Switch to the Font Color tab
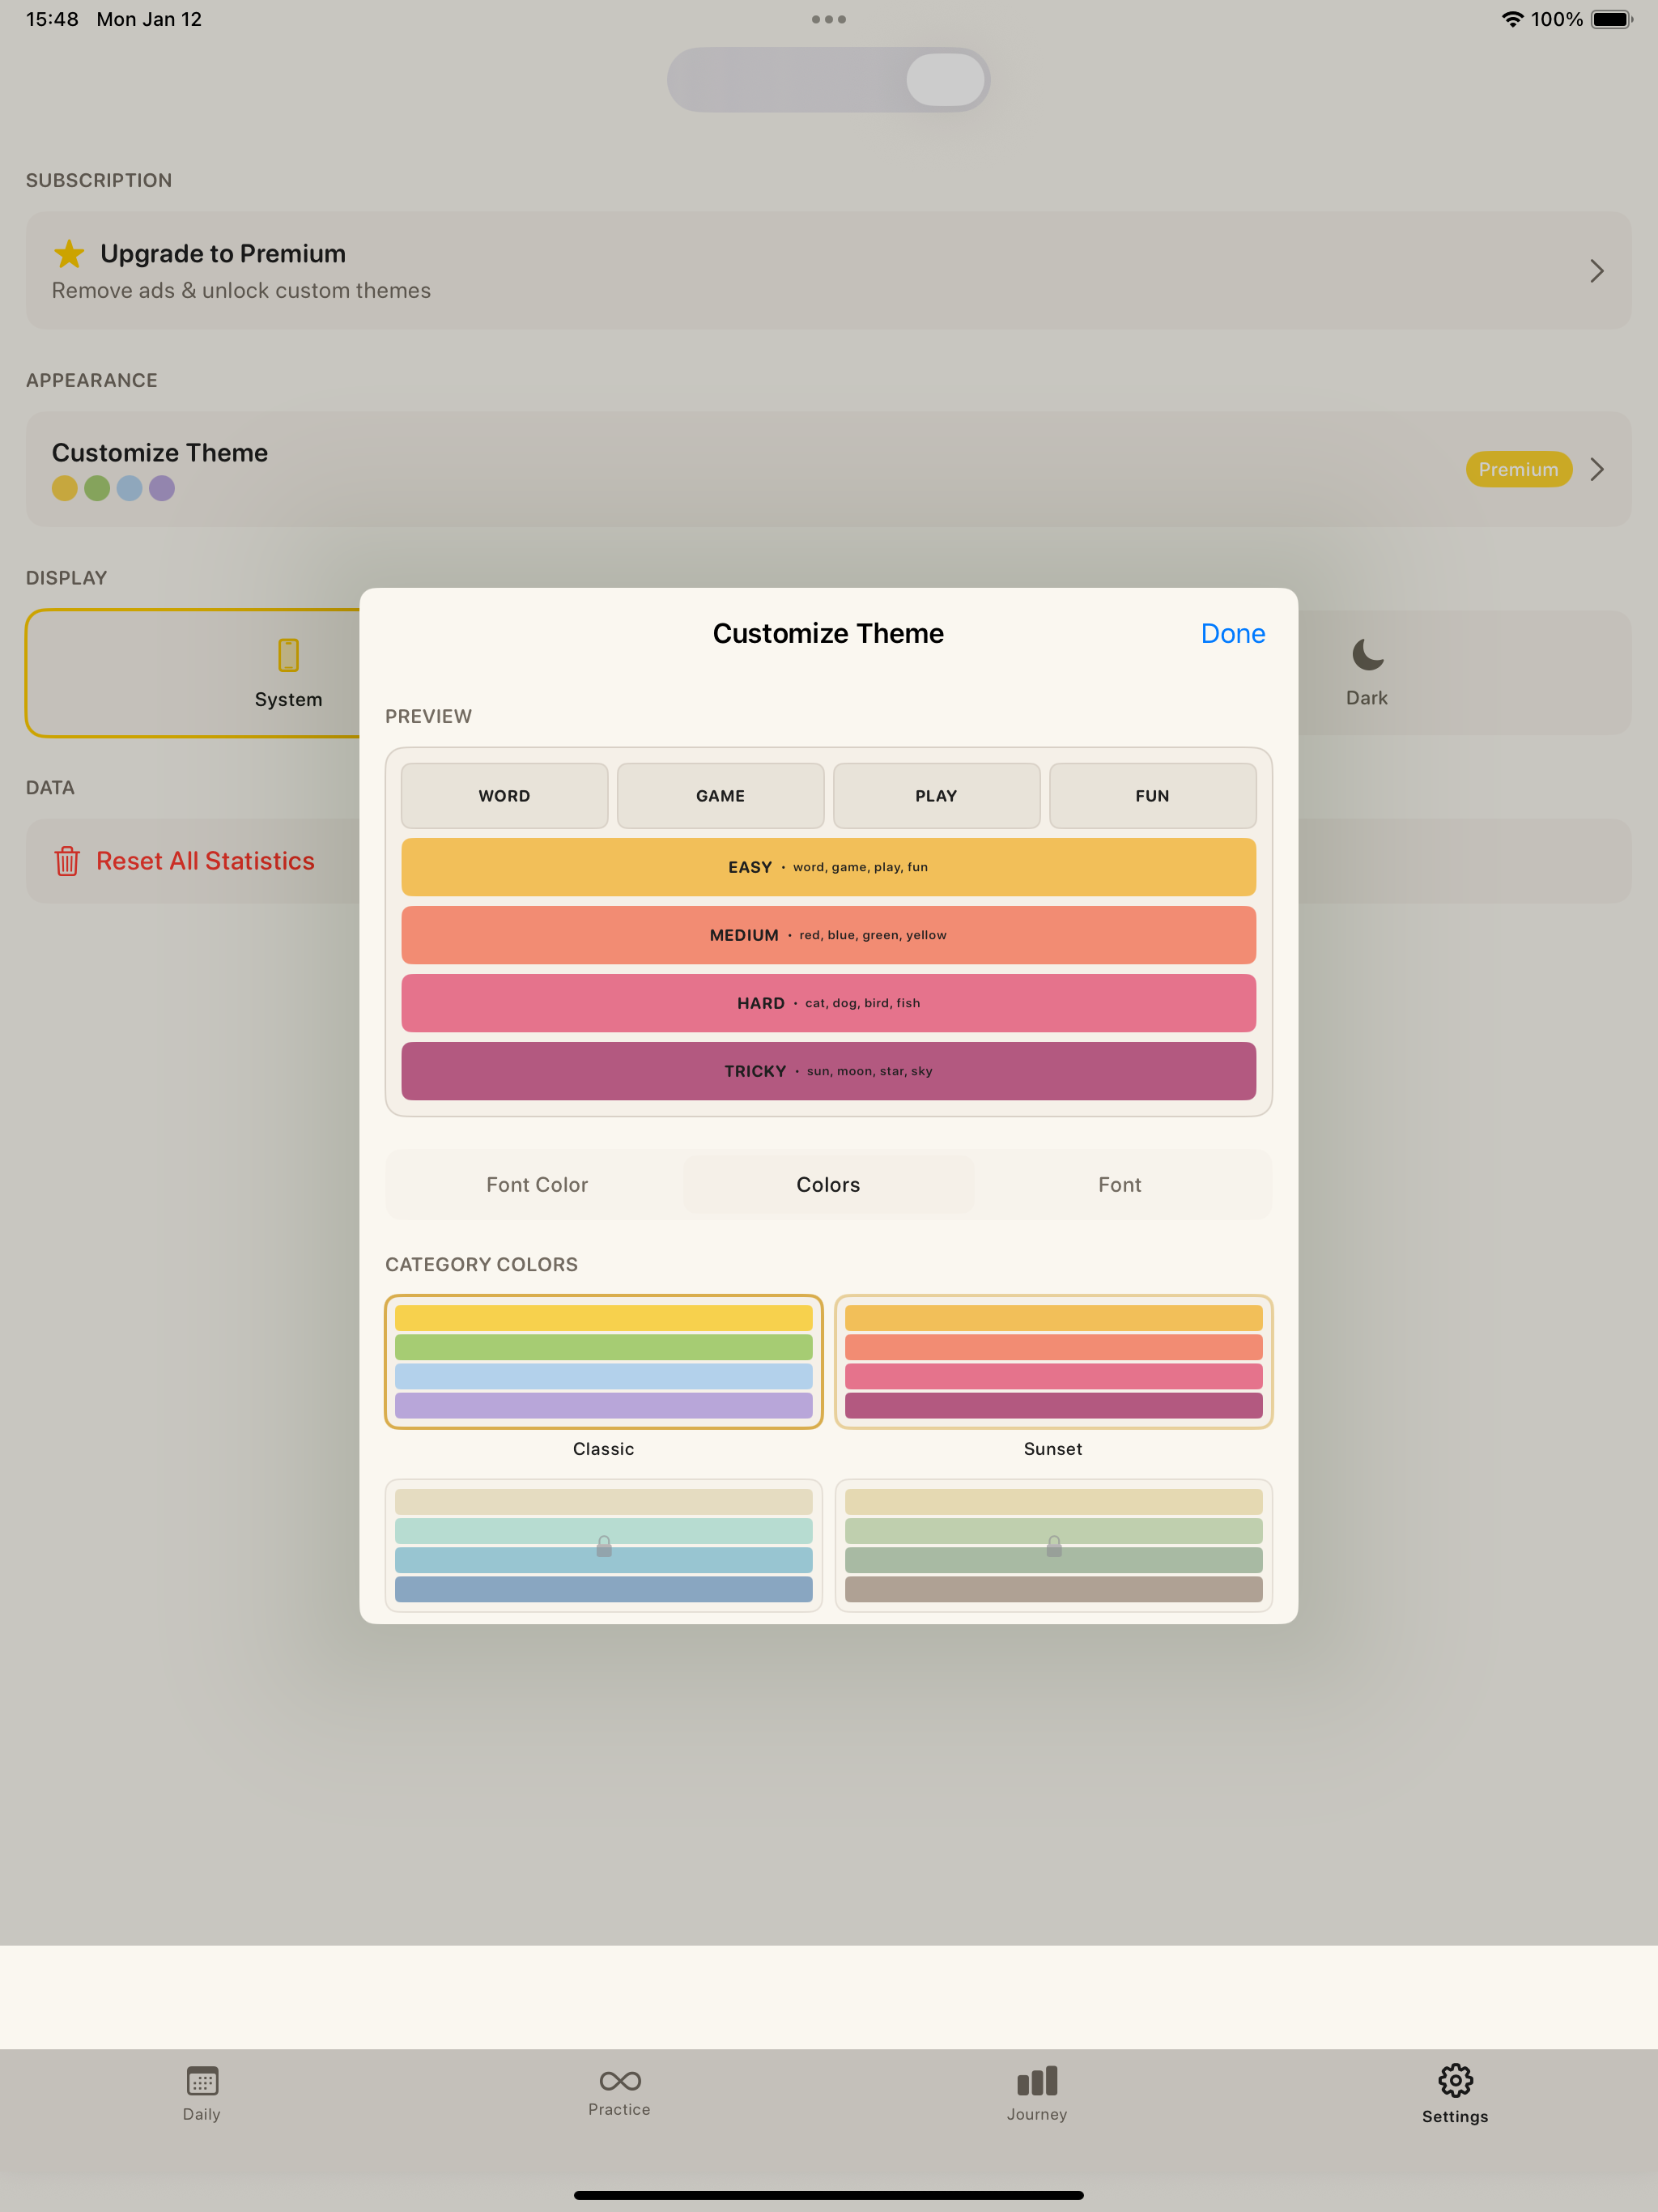The width and height of the screenshot is (1658, 2212). [537, 1185]
